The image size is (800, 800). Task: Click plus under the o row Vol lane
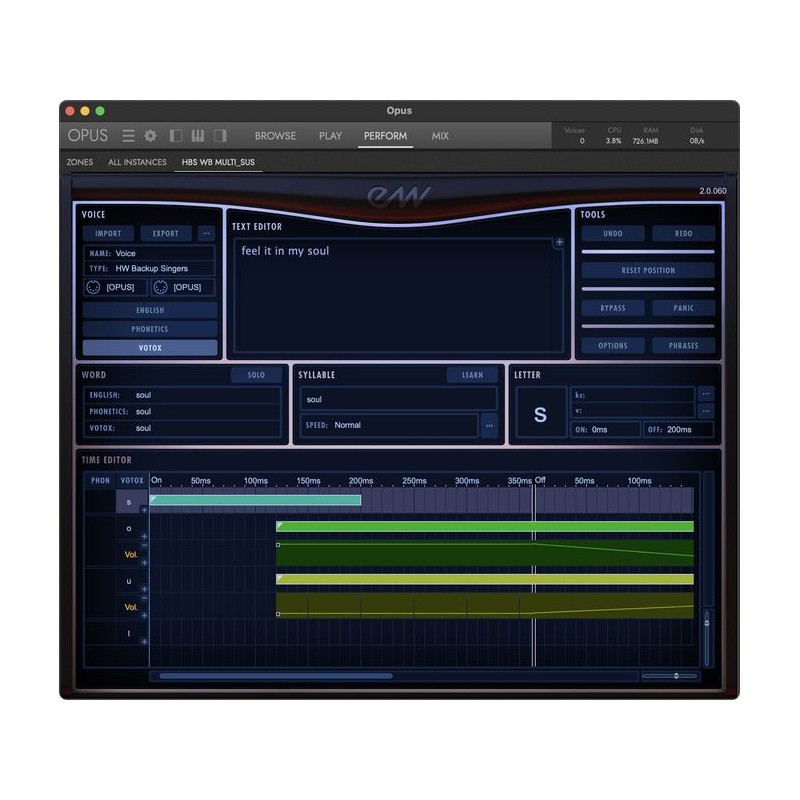tap(144, 562)
